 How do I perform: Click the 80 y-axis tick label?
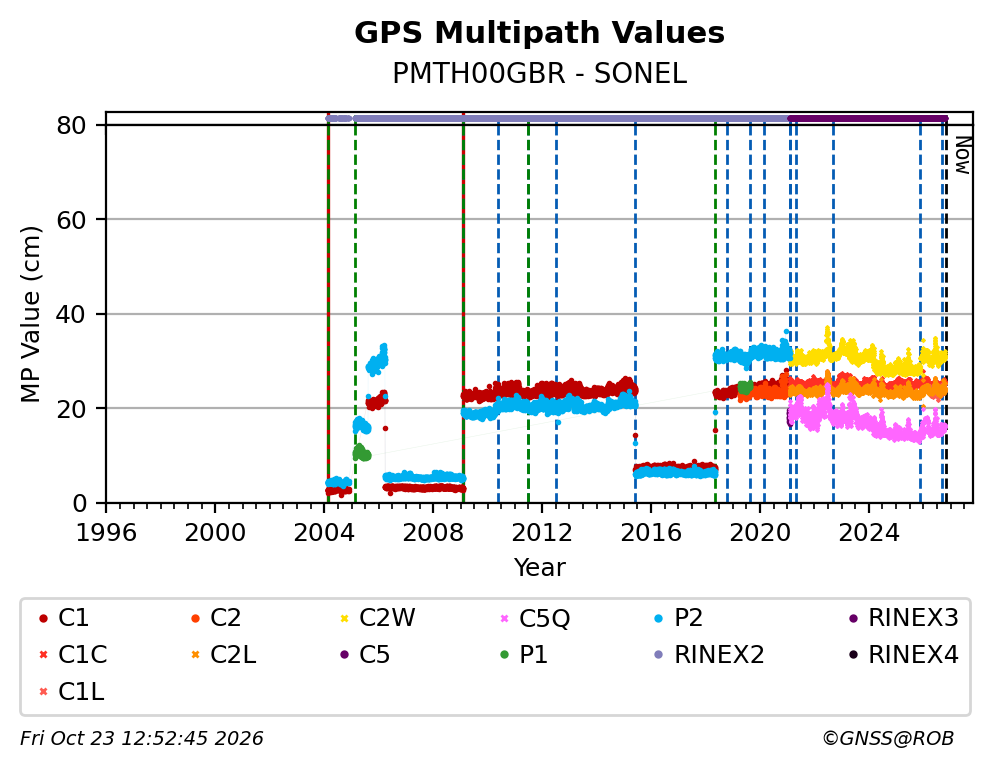point(71,125)
